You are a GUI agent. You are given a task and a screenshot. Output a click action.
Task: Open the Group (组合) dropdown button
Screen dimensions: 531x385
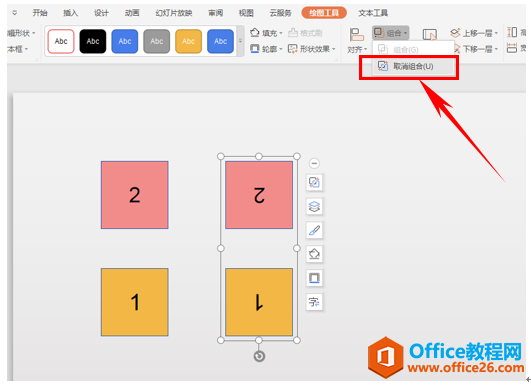pyautogui.click(x=390, y=33)
